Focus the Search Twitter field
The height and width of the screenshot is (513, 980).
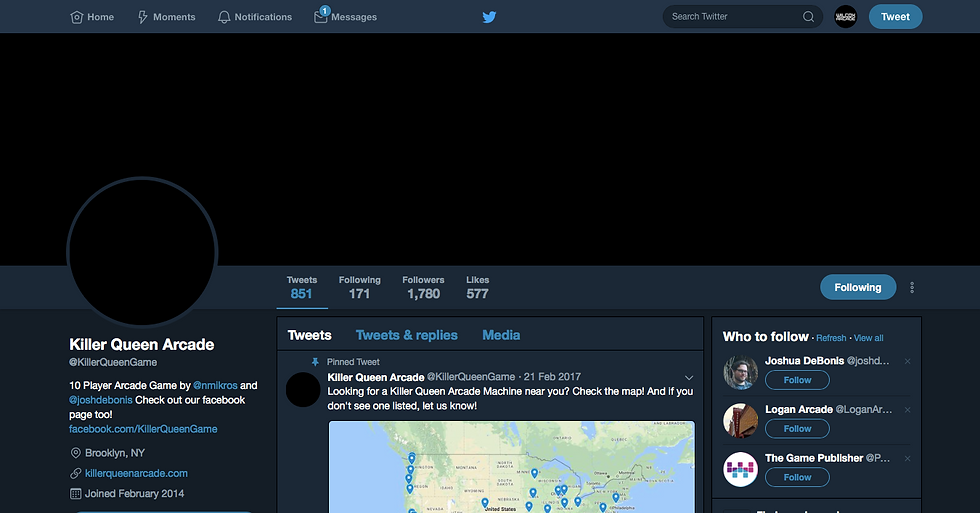pyautogui.click(x=742, y=17)
